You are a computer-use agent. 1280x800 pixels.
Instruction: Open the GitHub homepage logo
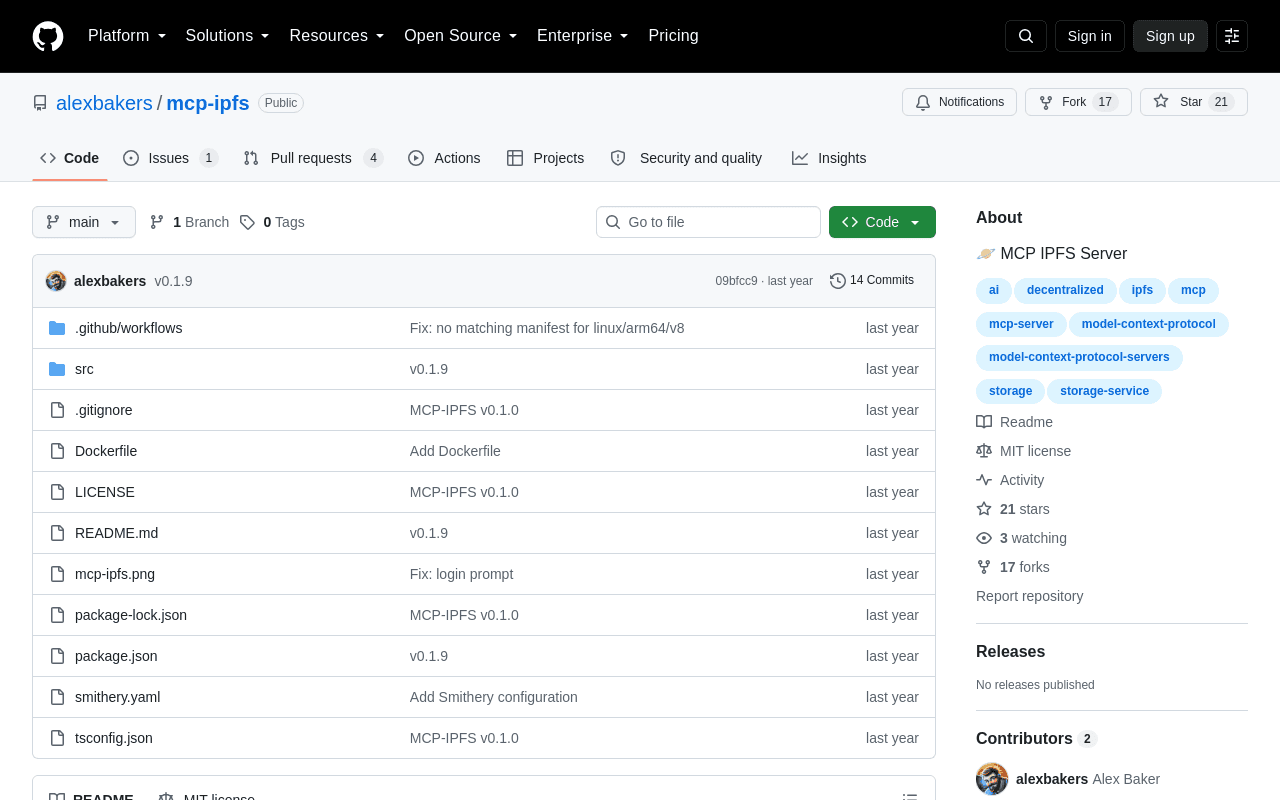coord(48,36)
